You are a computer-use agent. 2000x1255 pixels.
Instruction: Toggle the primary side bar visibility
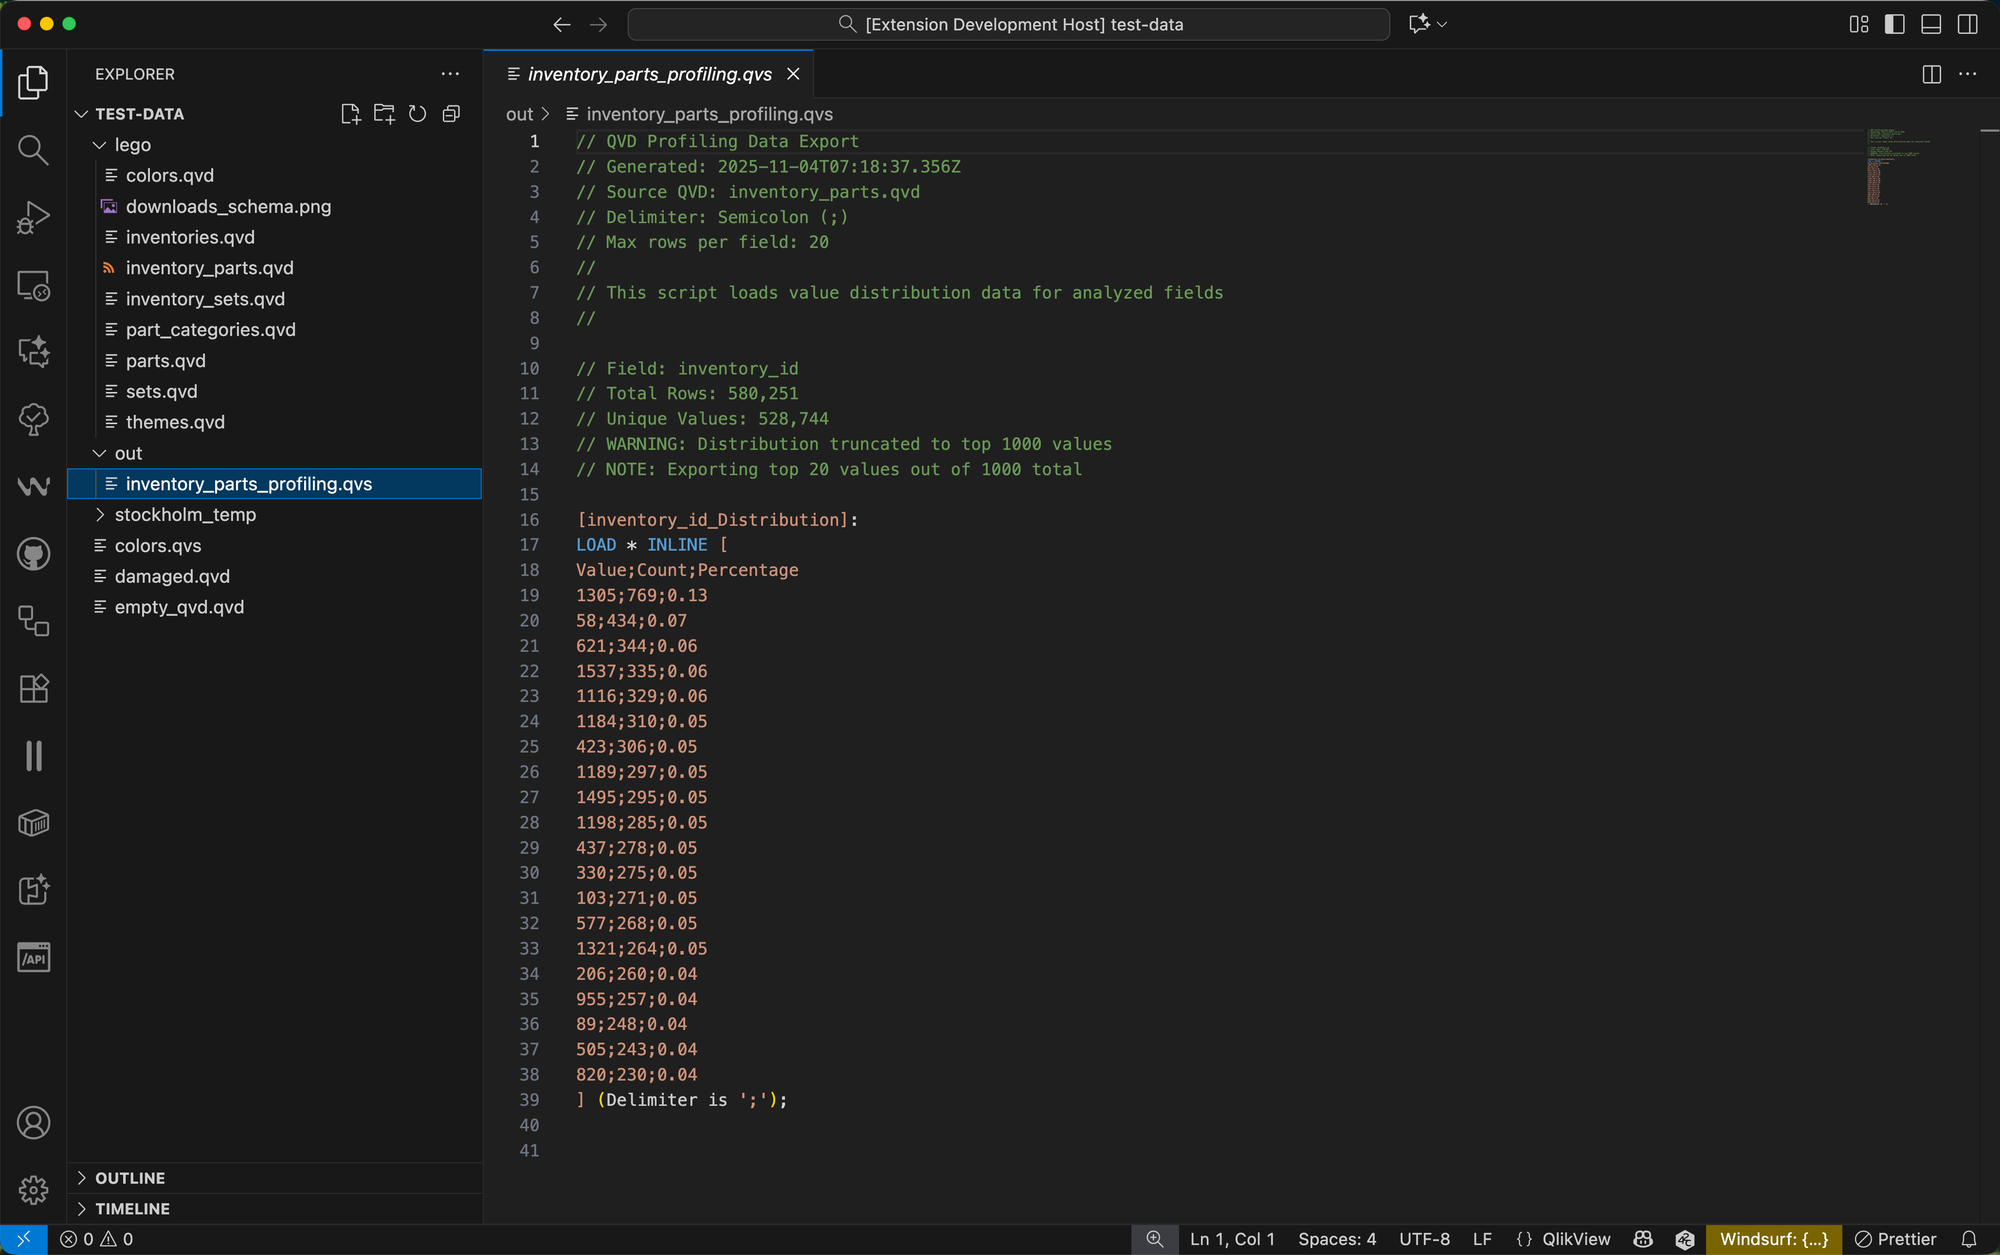[1894, 24]
